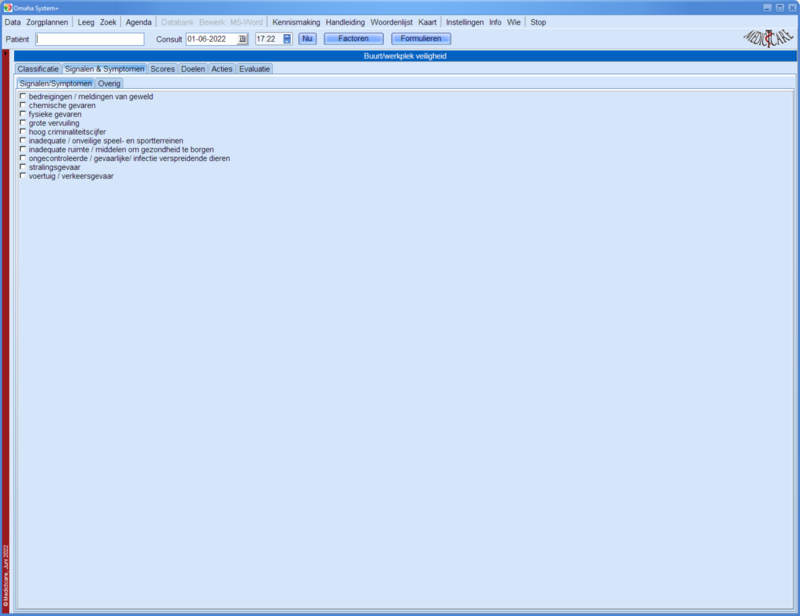Click the Omaha System app icon

[x=7, y=7]
